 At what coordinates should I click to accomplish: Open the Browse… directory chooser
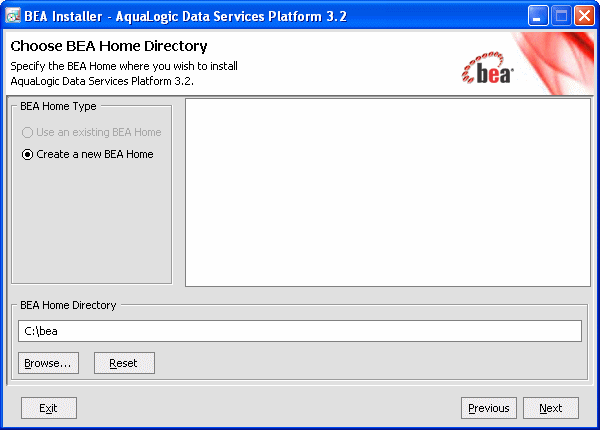(48, 363)
